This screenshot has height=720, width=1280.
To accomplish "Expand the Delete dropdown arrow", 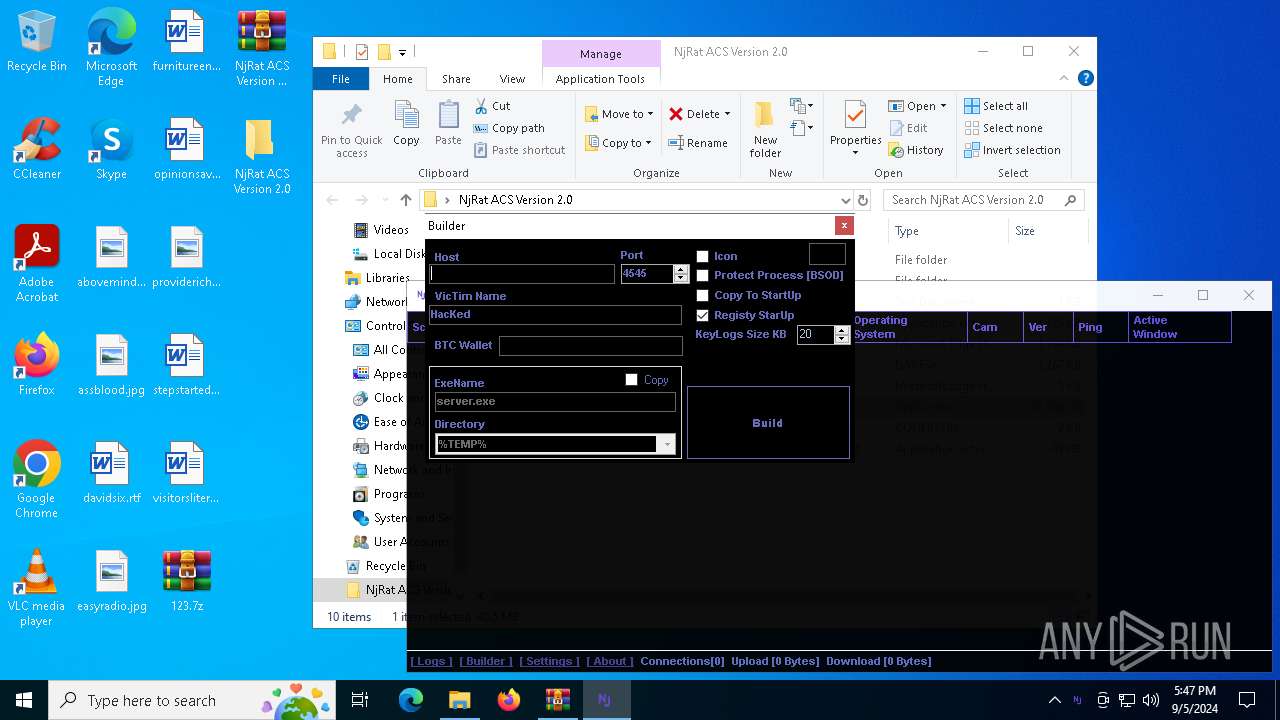I will tap(727, 114).
